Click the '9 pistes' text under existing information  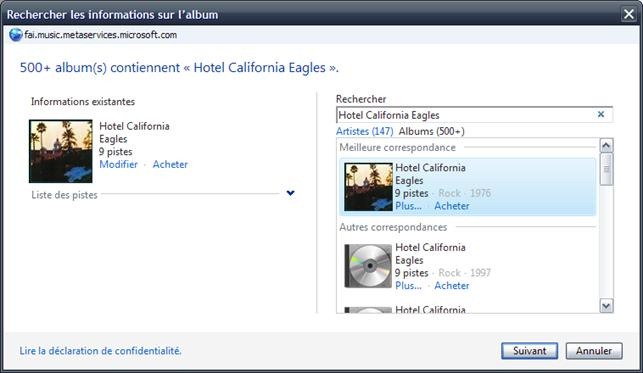coord(116,152)
